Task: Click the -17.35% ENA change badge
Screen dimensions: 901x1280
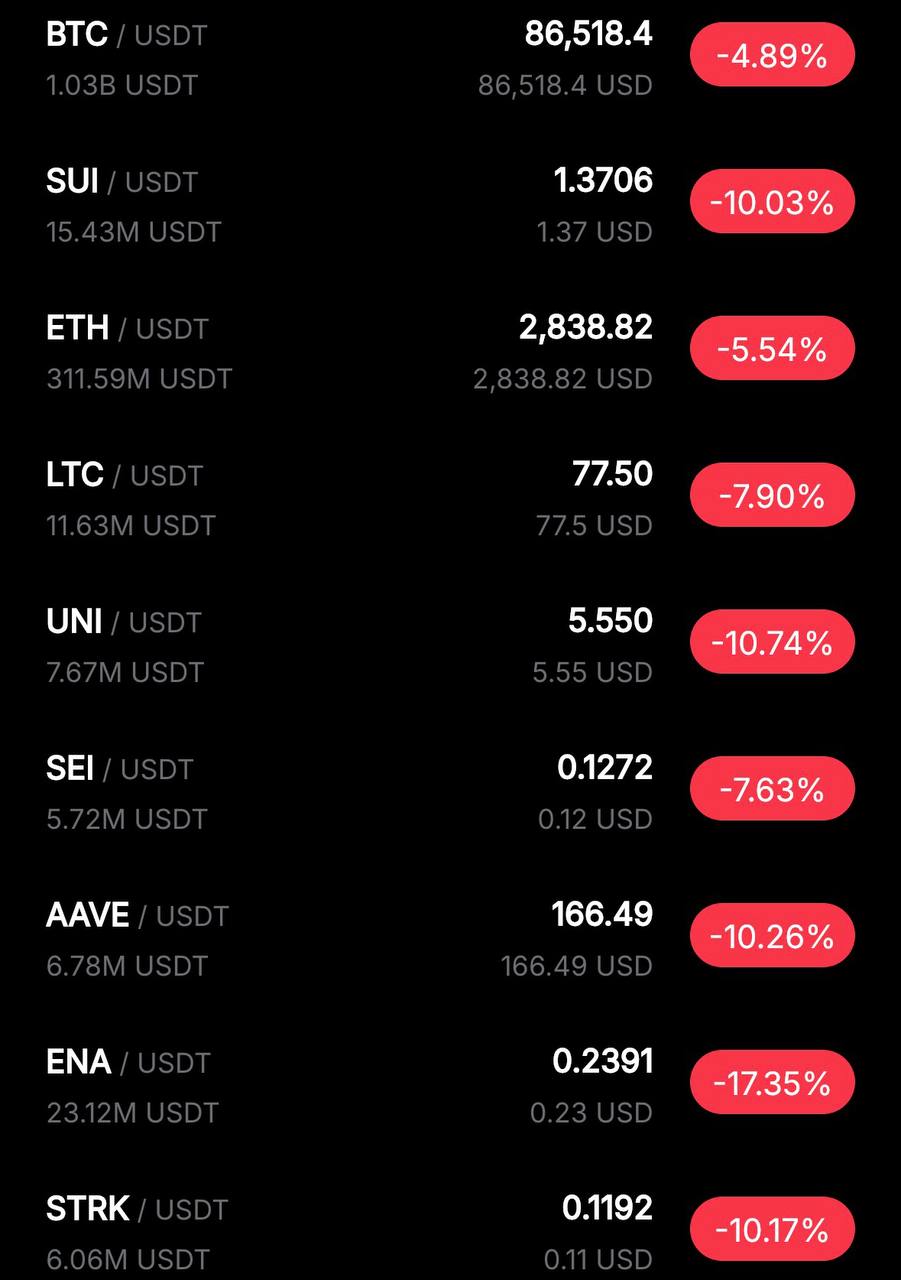Action: [772, 1083]
